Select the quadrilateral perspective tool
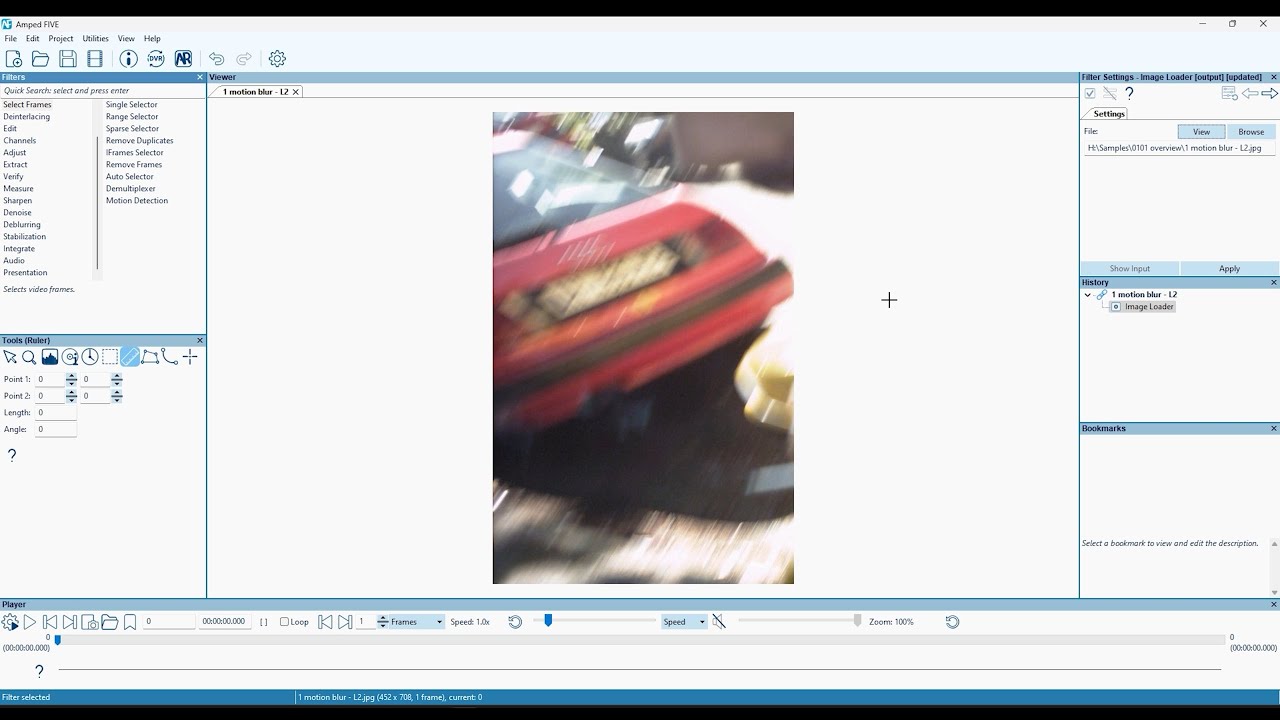The width and height of the screenshot is (1280, 720). [x=150, y=357]
